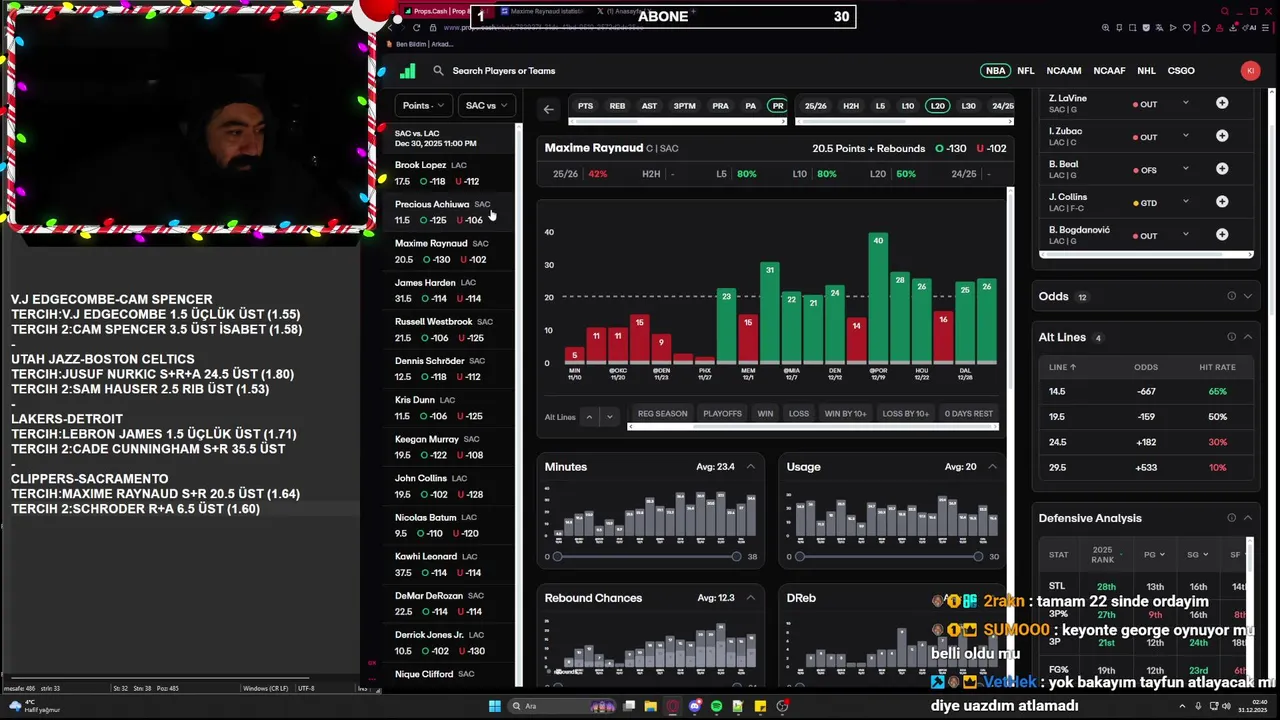1280x720 pixels.
Task: Toggle the WIN filter
Action: point(765,414)
